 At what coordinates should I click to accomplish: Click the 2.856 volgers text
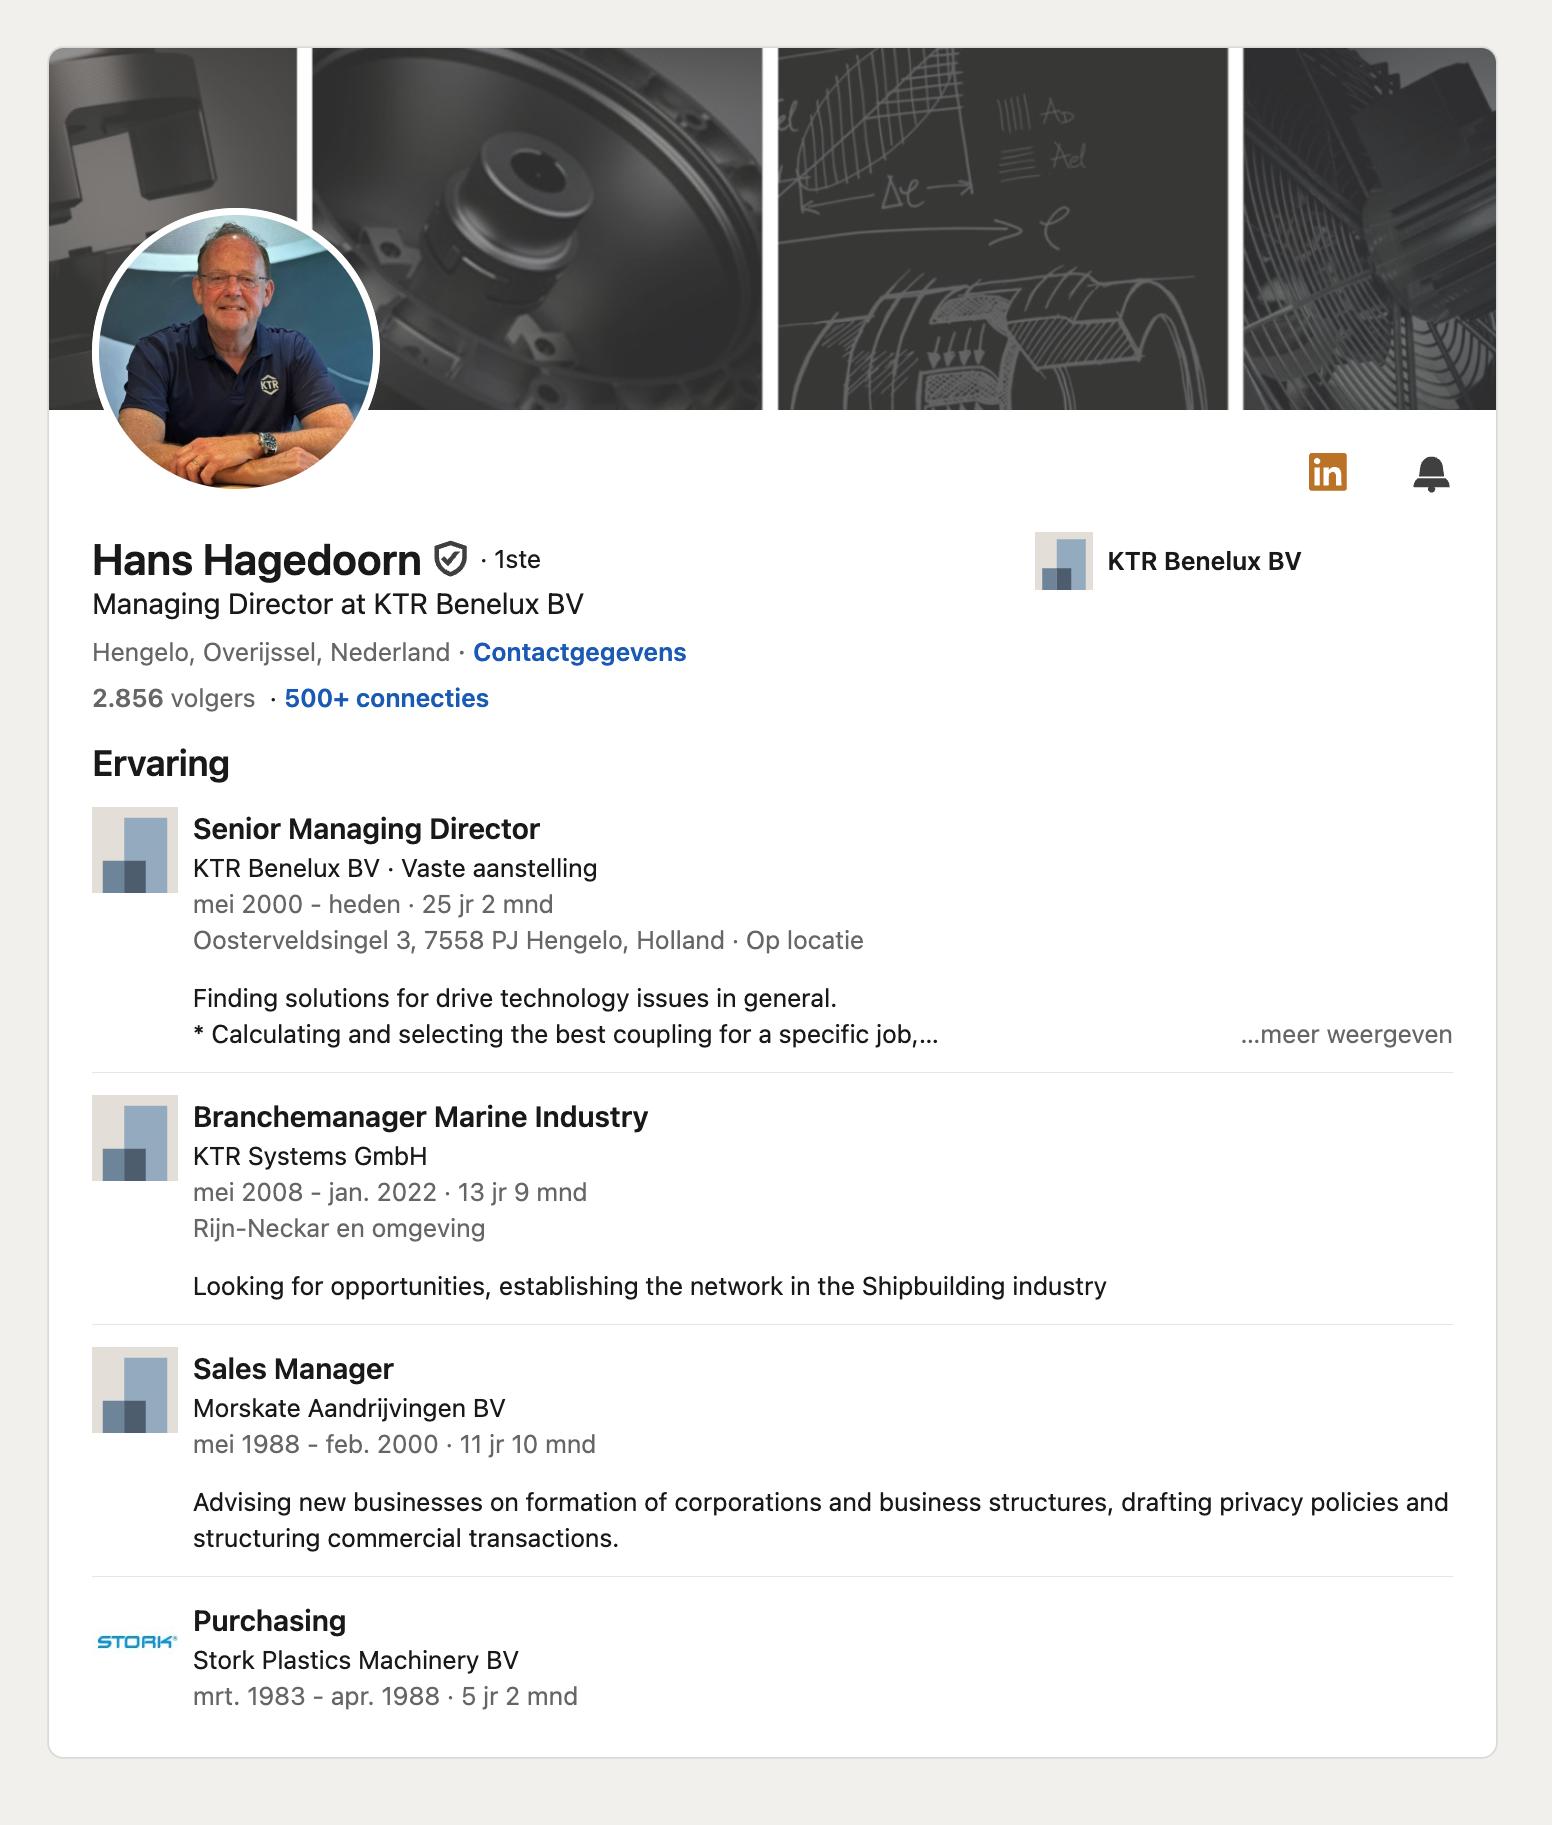[x=173, y=698]
